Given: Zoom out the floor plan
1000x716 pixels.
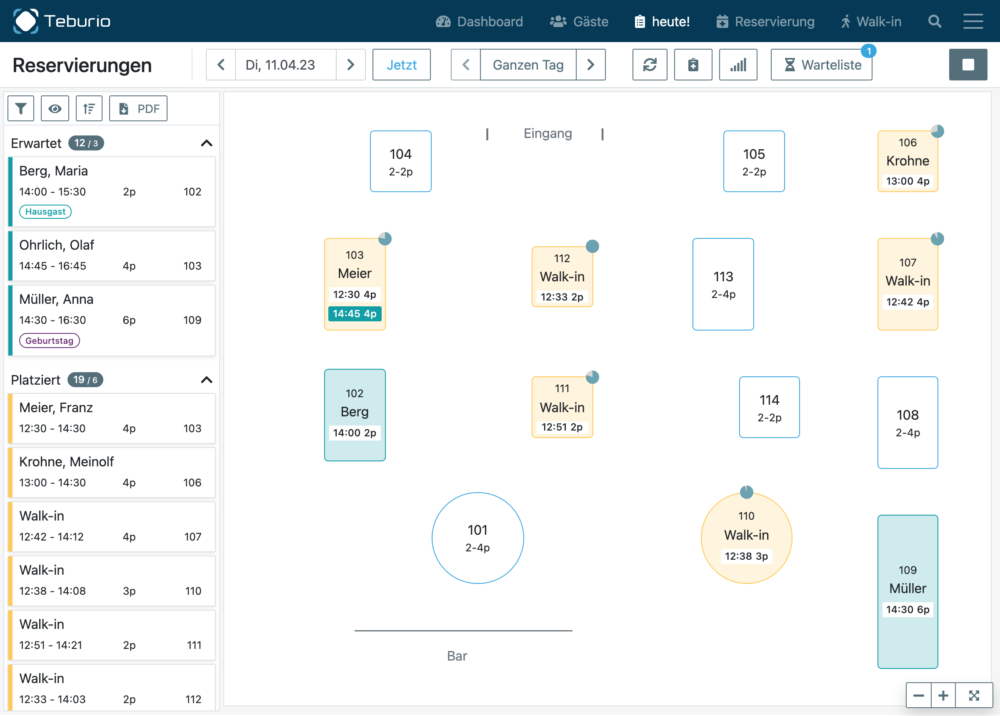Looking at the screenshot, I should click(919, 695).
